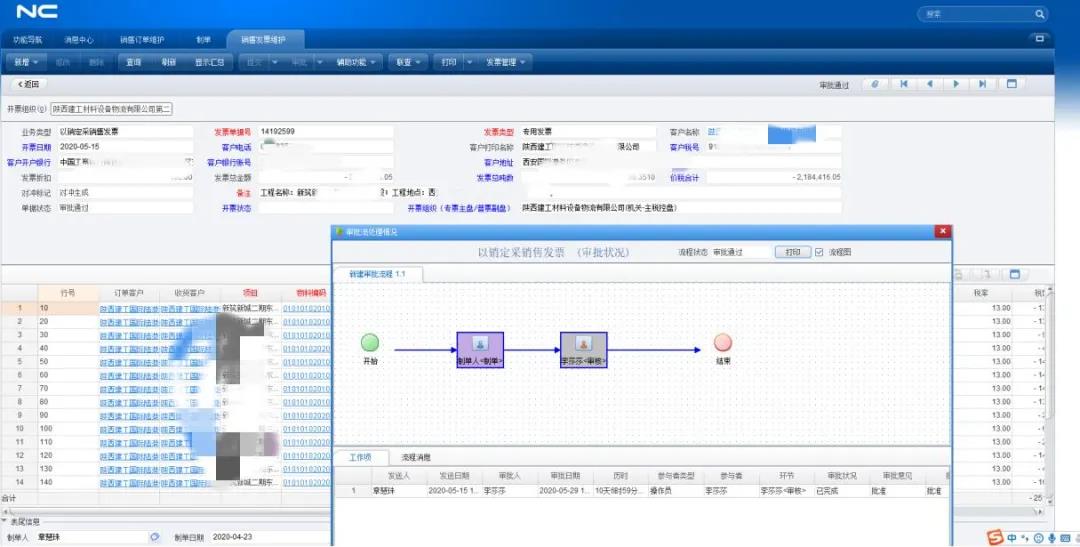Jump to the last record arrow
Viewport: 1080px width, 547px height.
point(983,83)
